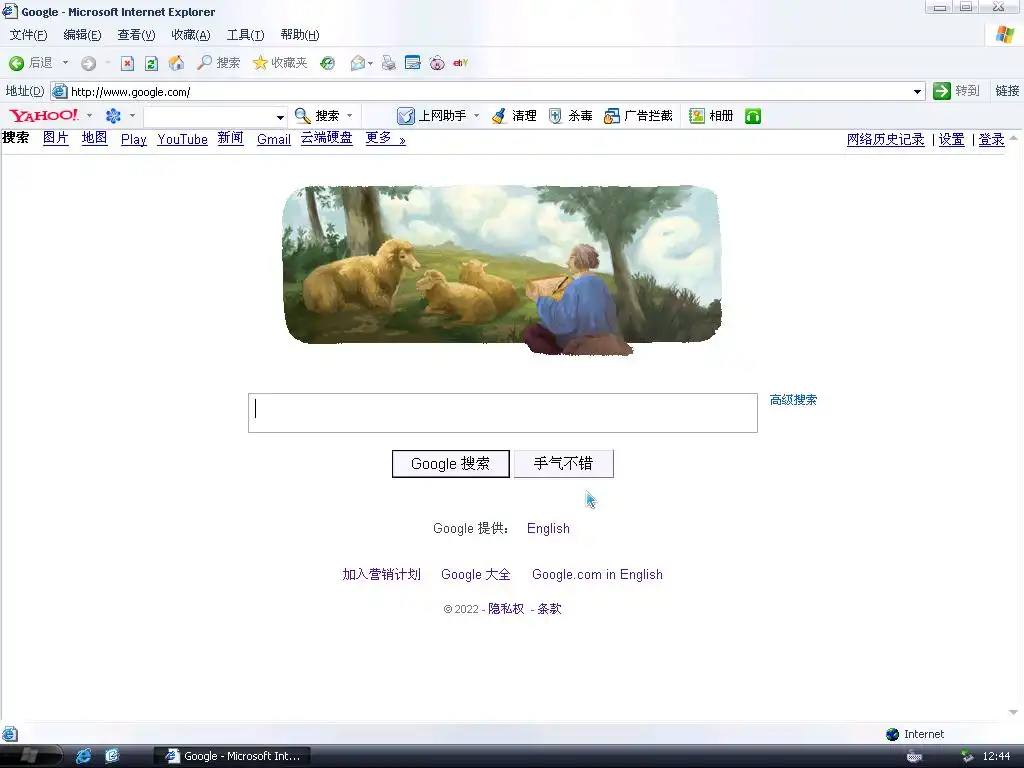Screen dimensions: 1024x768
Task: Click the 更多 » more link
Action: tap(385, 138)
